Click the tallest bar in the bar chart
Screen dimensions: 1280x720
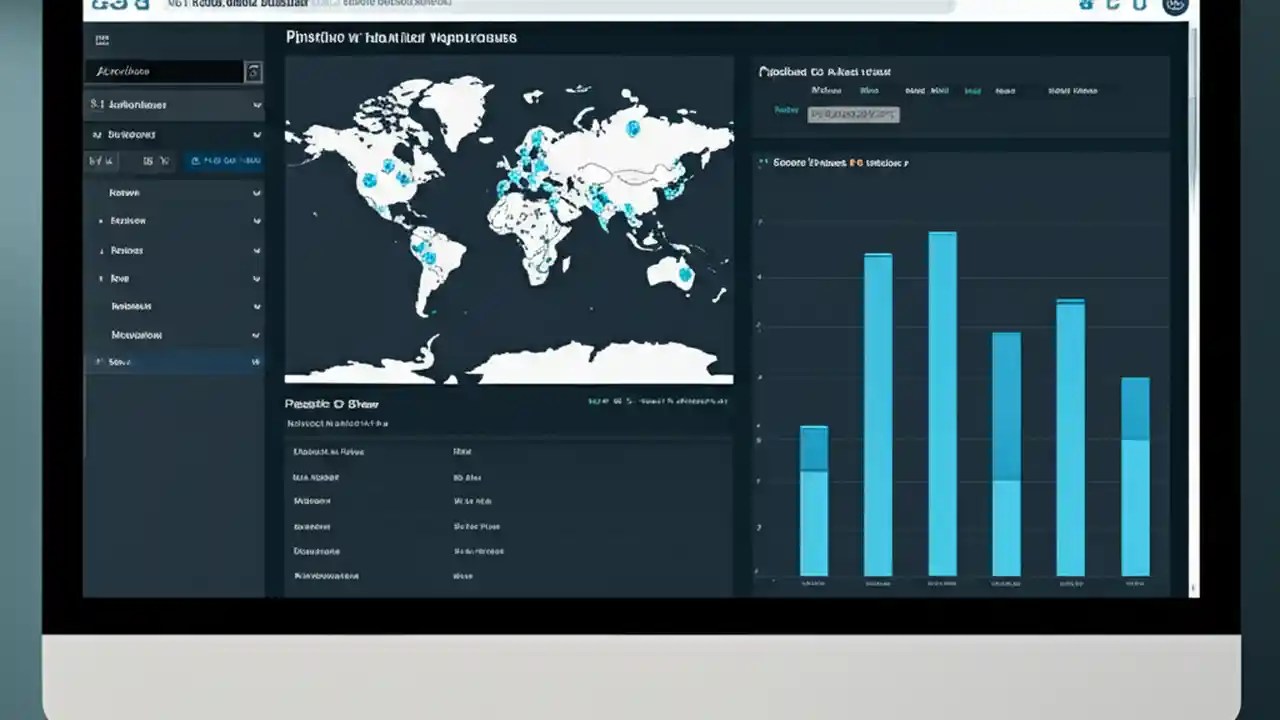click(x=942, y=400)
